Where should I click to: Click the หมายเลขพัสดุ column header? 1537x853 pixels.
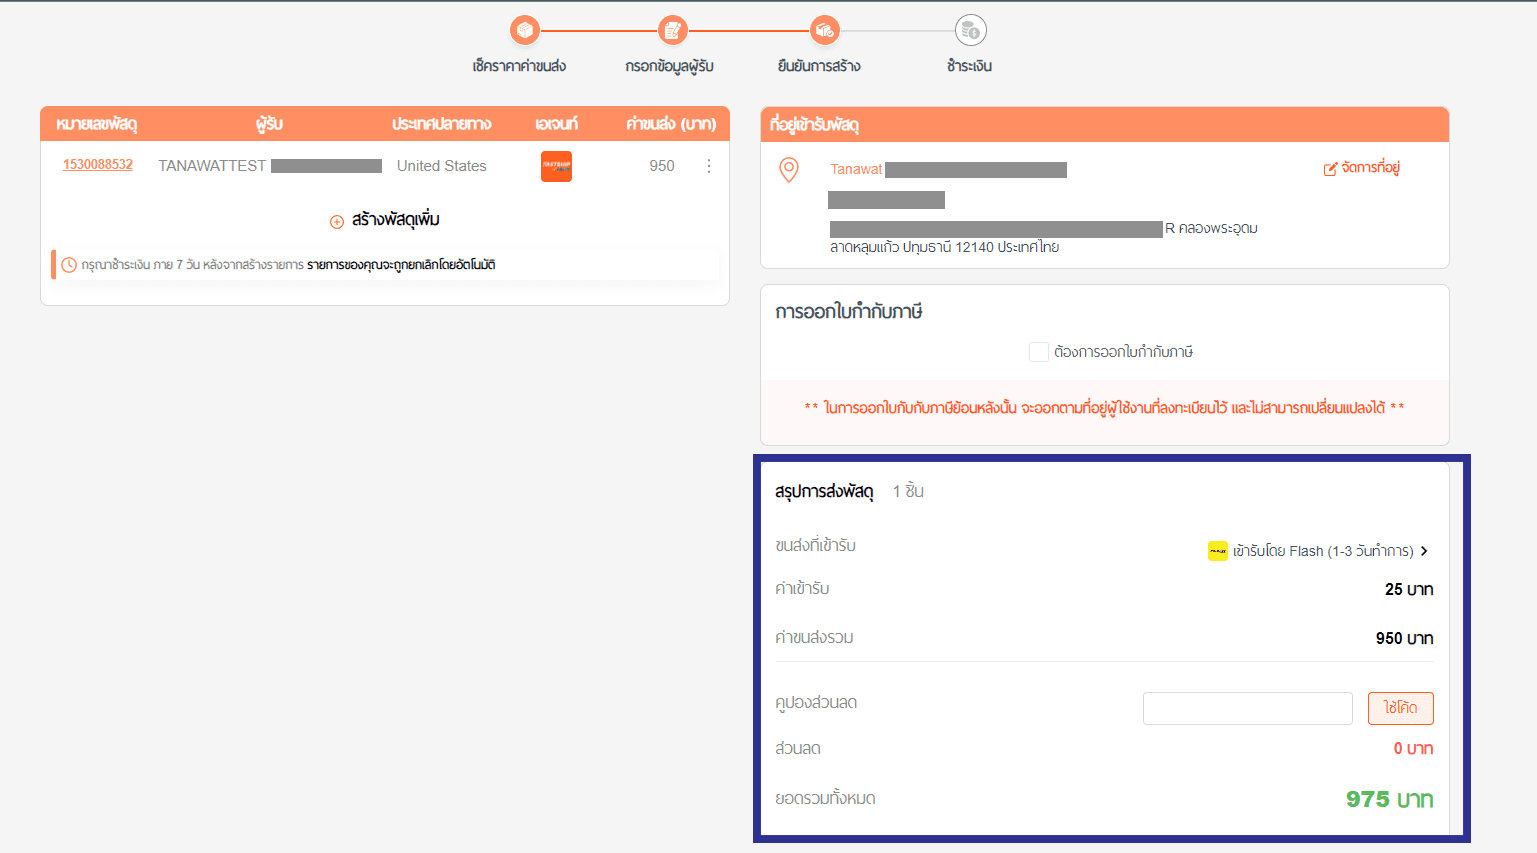96,124
